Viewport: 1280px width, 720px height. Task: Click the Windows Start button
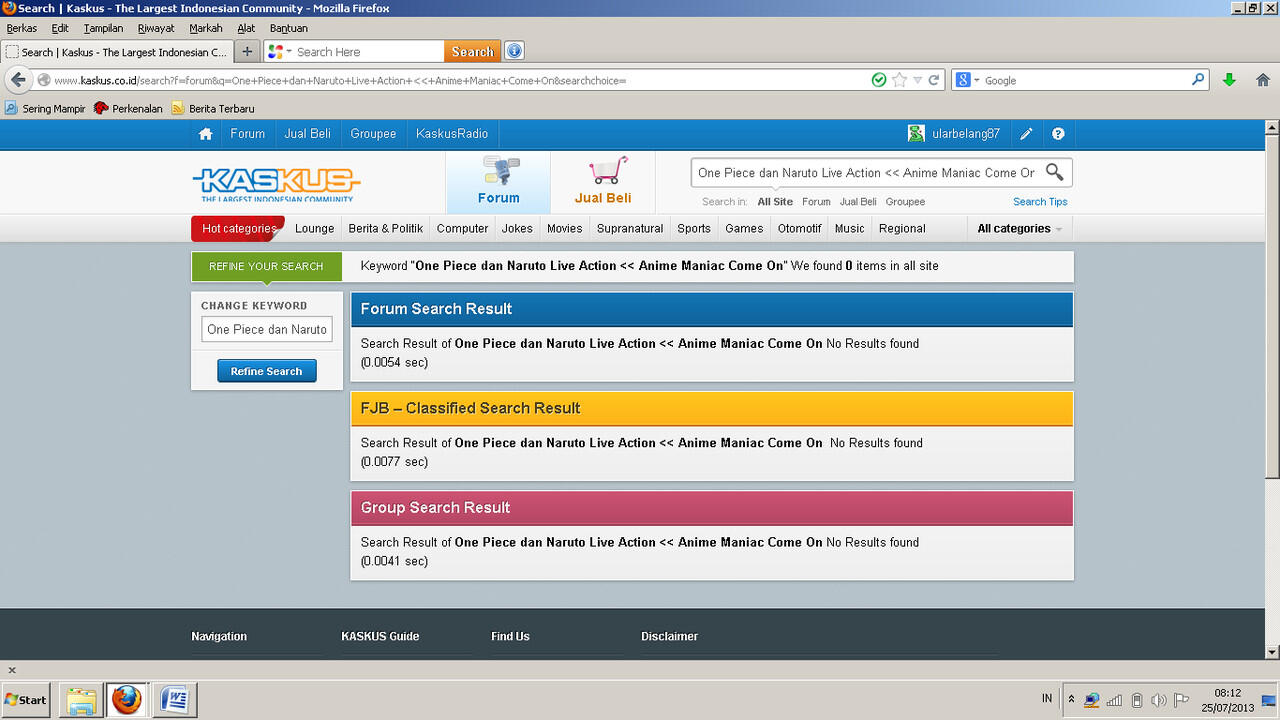(26, 700)
